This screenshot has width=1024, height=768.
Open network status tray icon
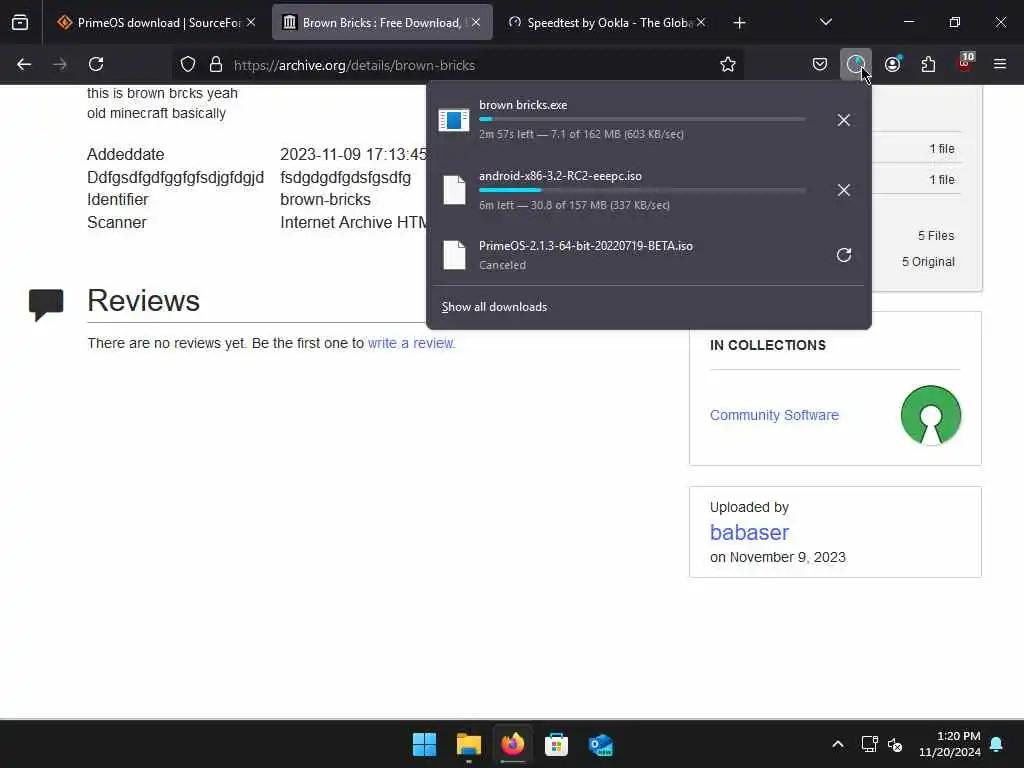click(869, 744)
